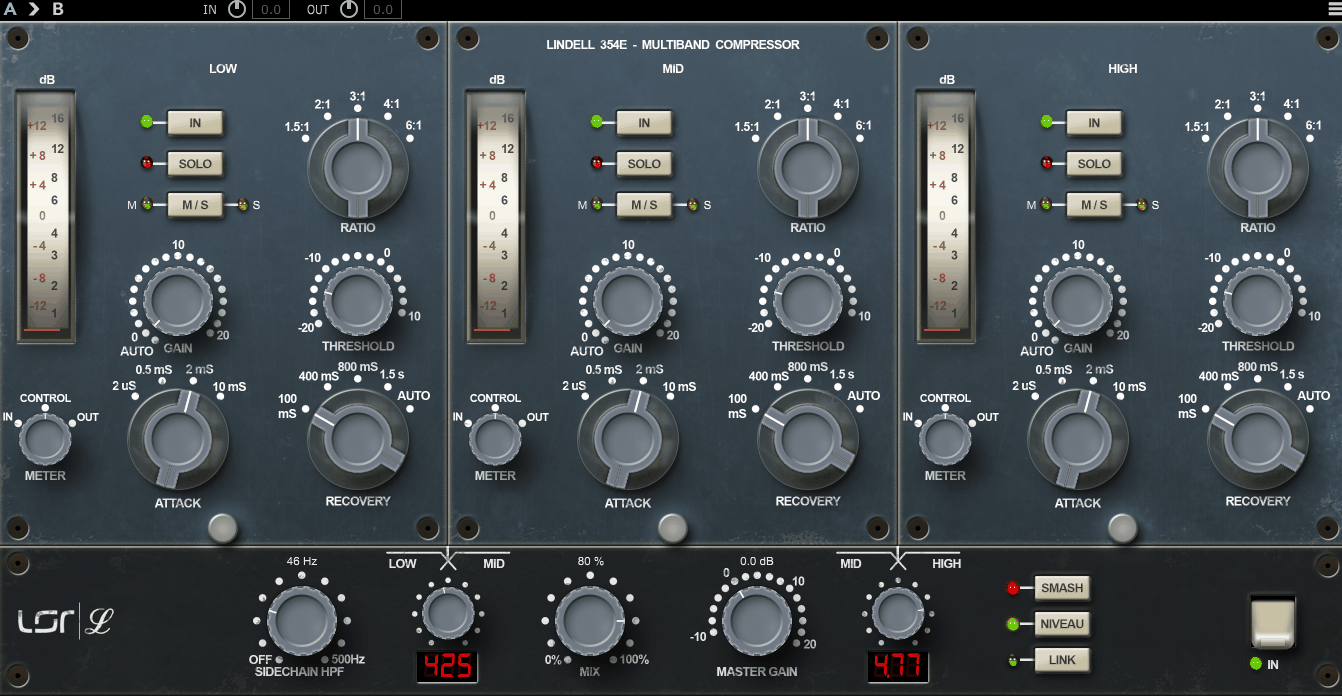Viewport: 1342px width, 696px height.
Task: Click the MID/HIGH crossover knob
Action: coord(898,612)
